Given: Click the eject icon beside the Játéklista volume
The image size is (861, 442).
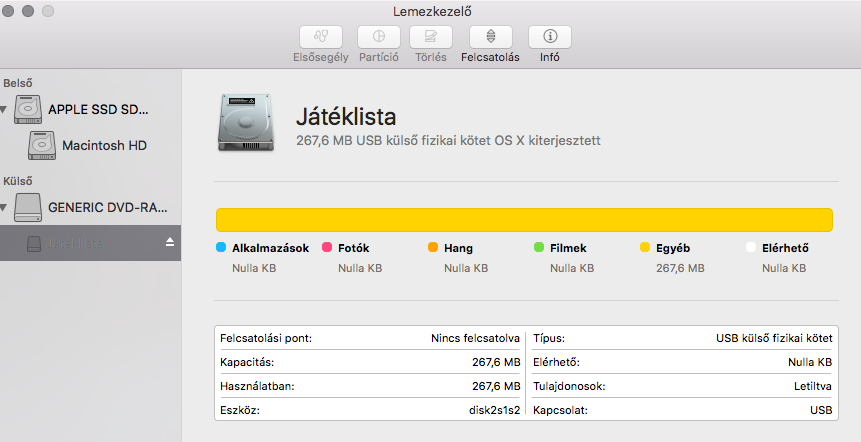Looking at the screenshot, I should (170, 243).
